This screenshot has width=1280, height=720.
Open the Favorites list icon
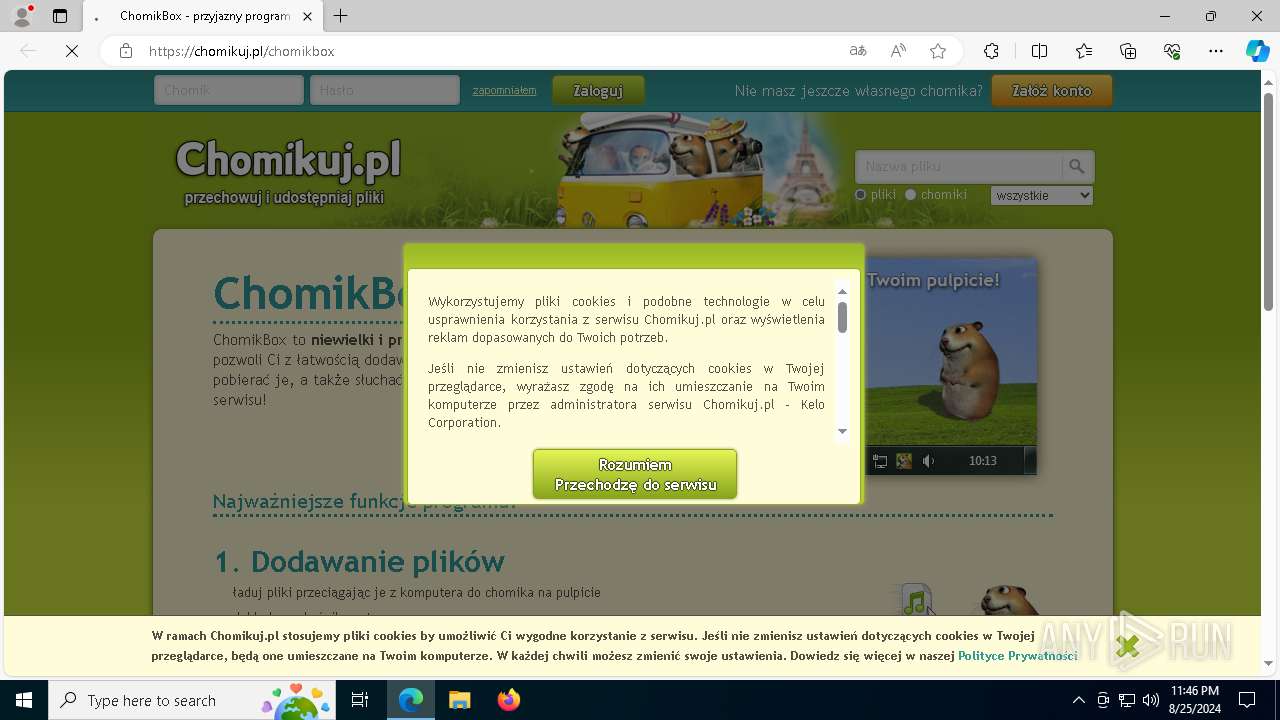point(1084,51)
